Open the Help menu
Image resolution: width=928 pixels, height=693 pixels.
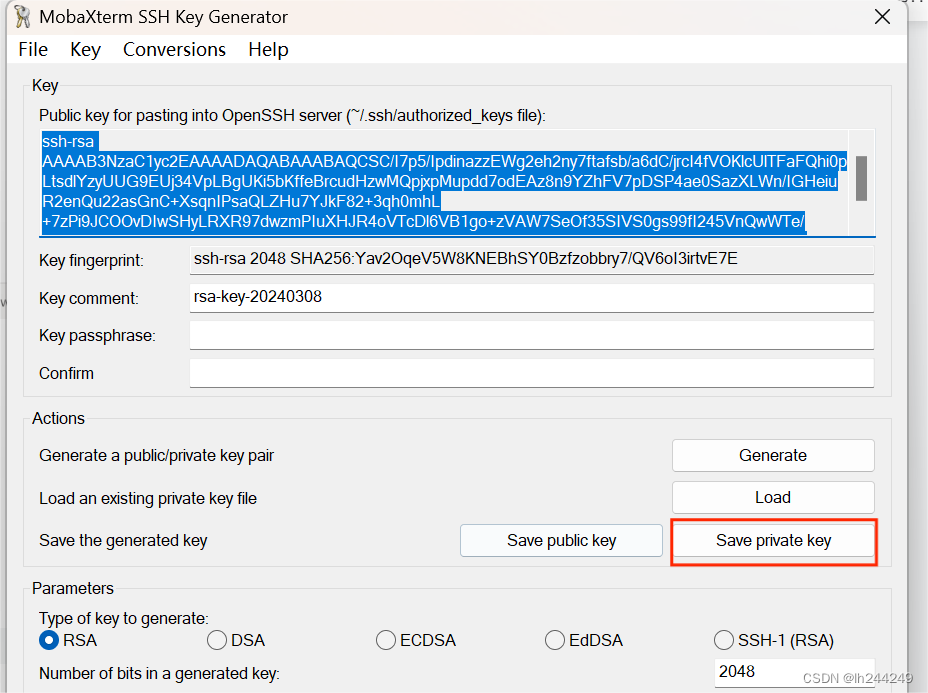(x=268, y=49)
